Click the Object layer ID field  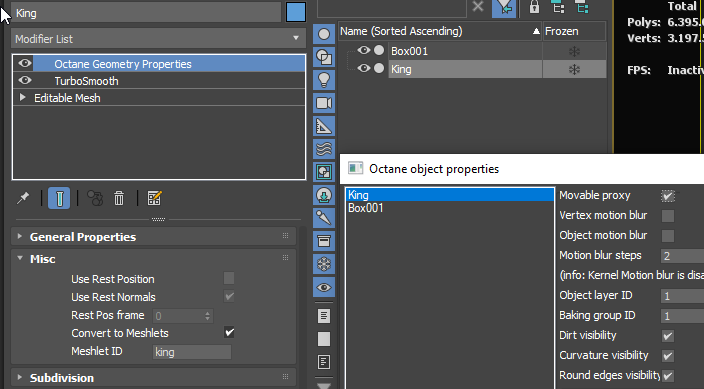coord(682,296)
